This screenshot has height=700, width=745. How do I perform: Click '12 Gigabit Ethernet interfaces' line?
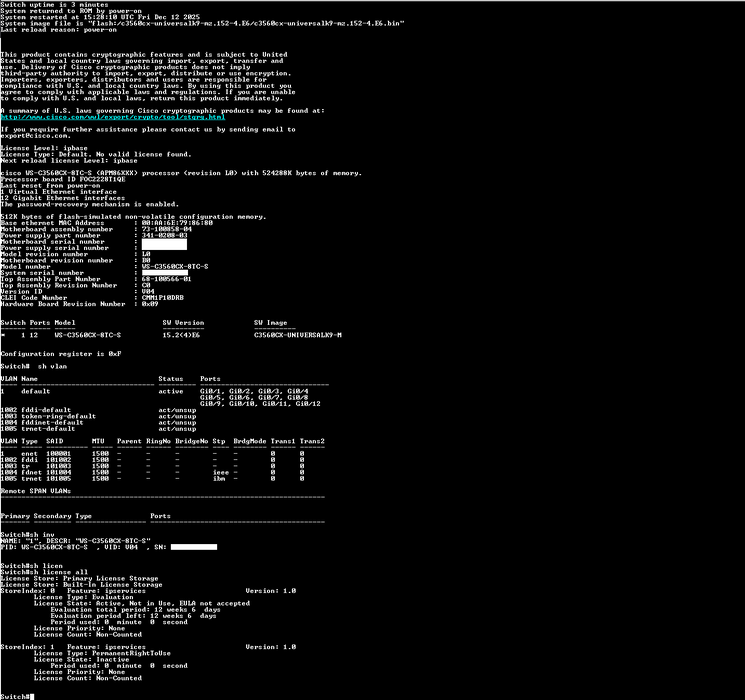pyautogui.click(x=63, y=198)
